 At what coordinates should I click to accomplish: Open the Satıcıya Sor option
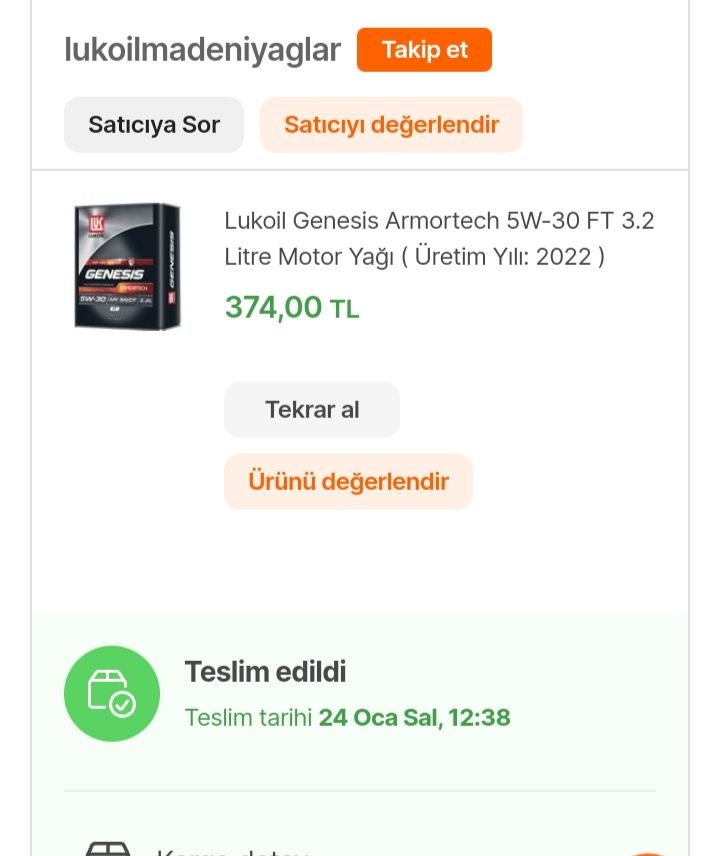coord(154,124)
